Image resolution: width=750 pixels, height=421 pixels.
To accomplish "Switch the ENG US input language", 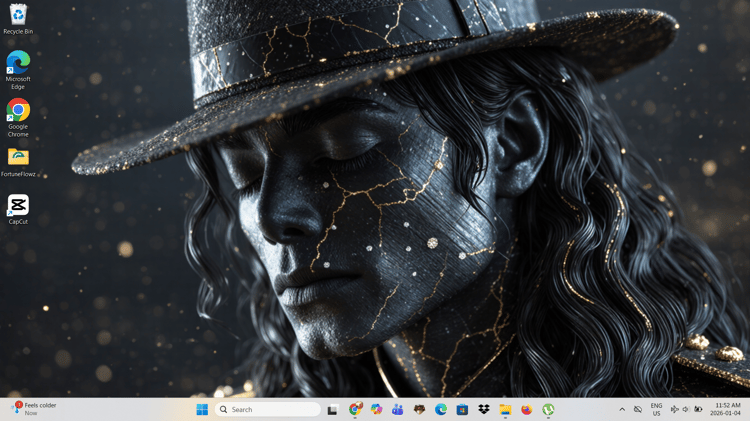I will 656,410.
